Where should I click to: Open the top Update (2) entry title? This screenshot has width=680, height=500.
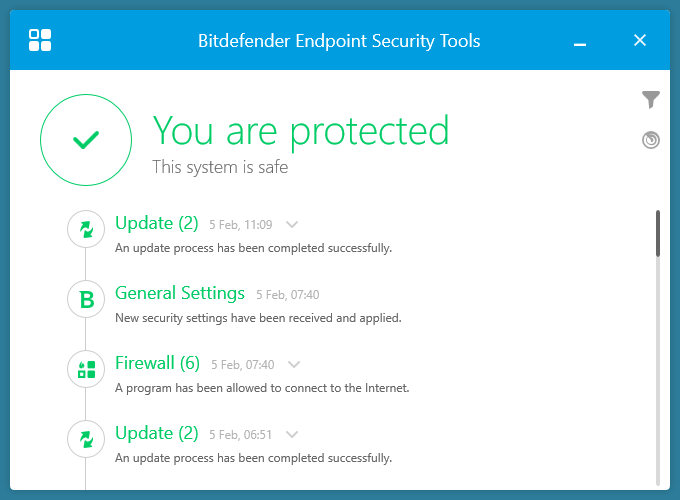[158, 223]
